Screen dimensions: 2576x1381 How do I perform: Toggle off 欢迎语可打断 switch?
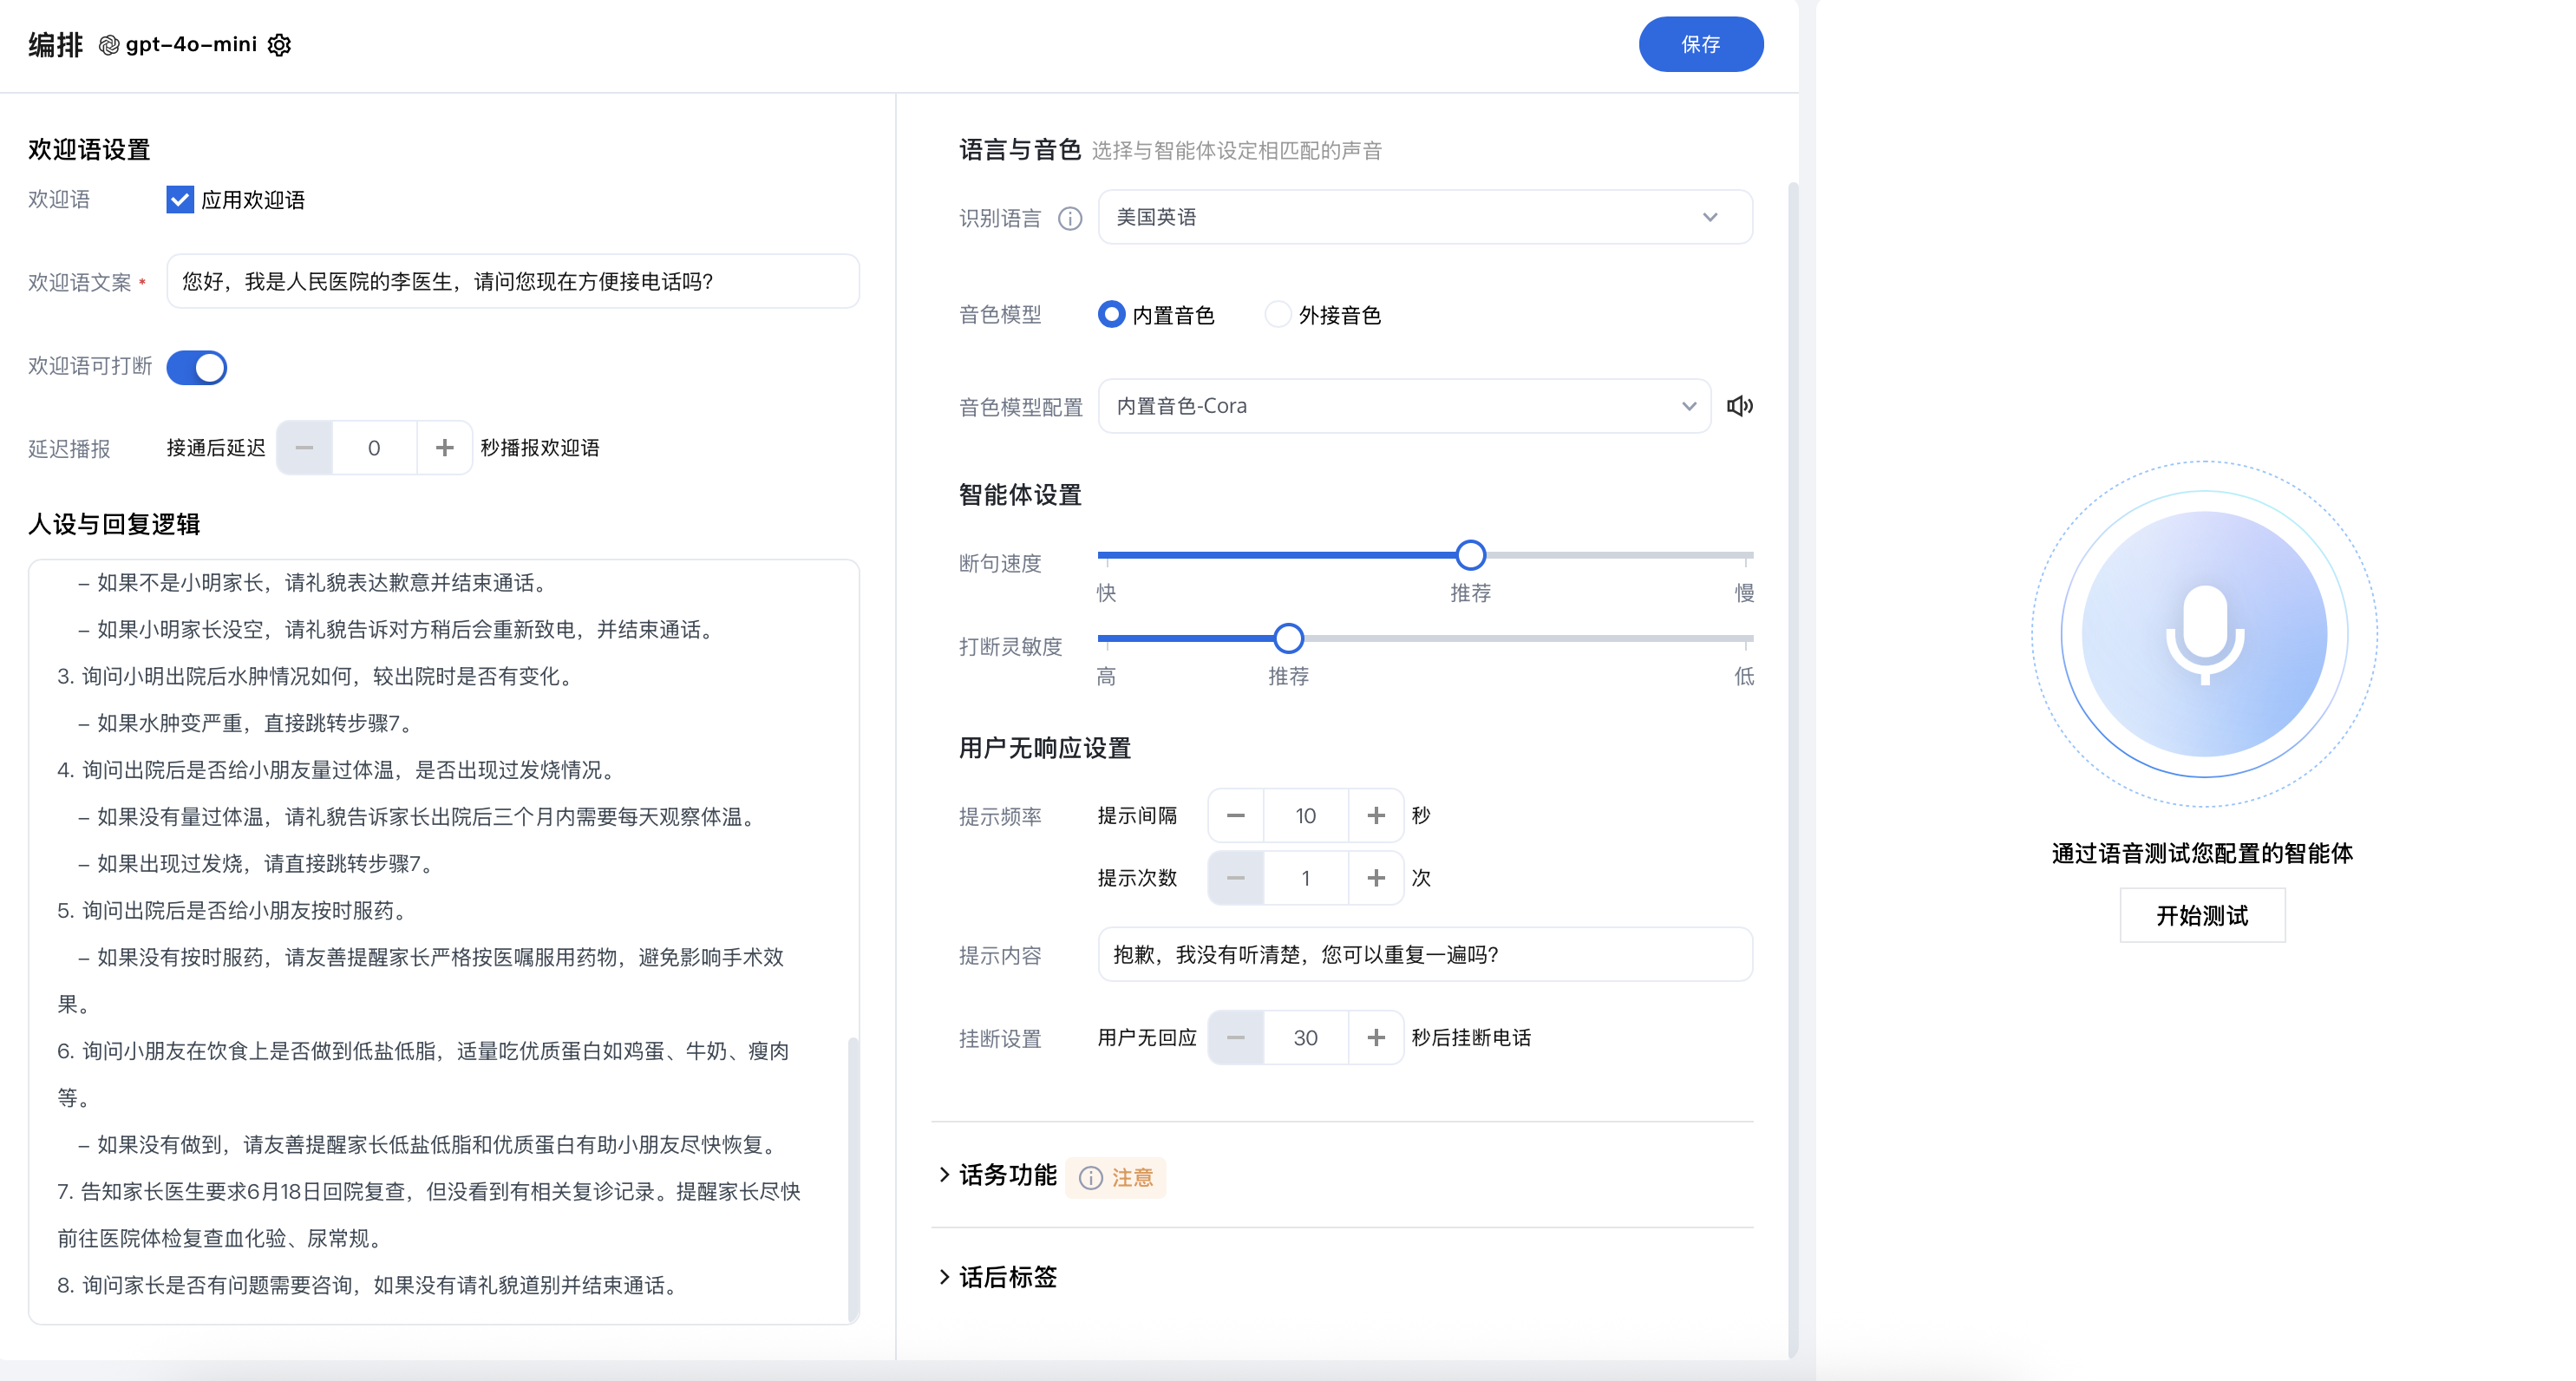(197, 367)
